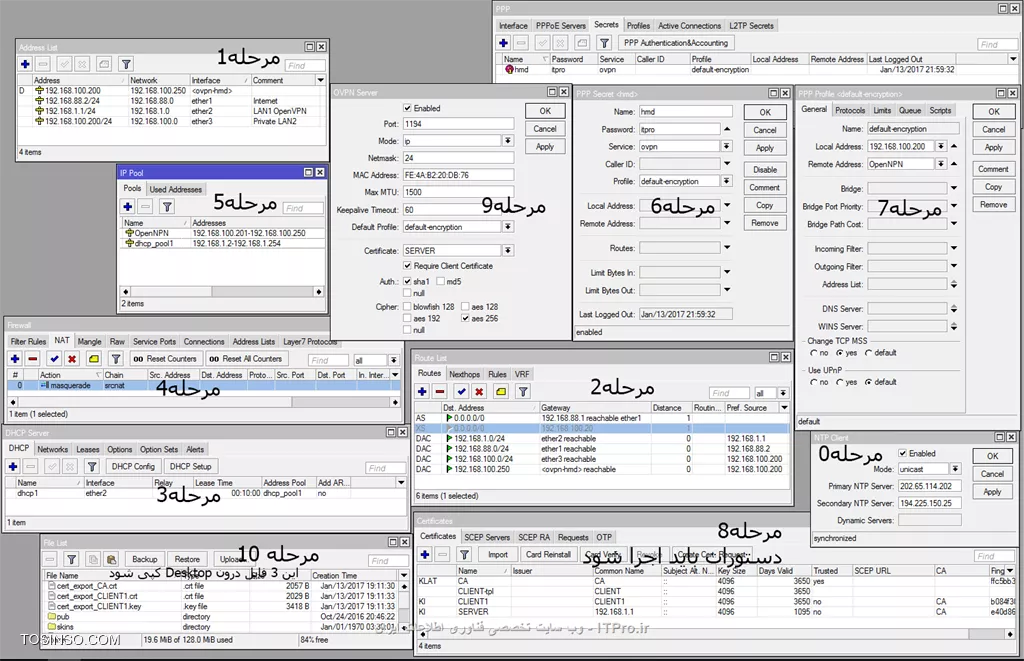Add a new pool in IP Pool window
Image resolution: width=1024 pixels, height=661 pixels.
128,206
